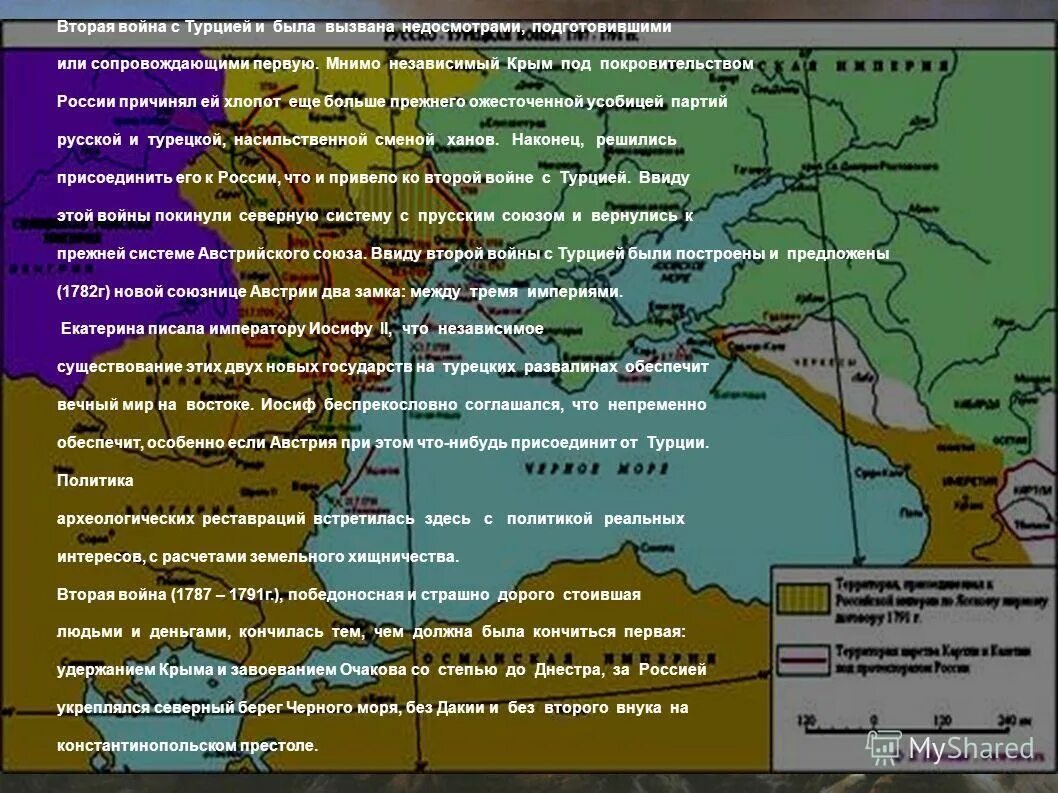This screenshot has width=1058, height=793.
Task: Click the line starting "людьми и деньгами, кончилась"
Action: pyautogui.click(x=371, y=632)
